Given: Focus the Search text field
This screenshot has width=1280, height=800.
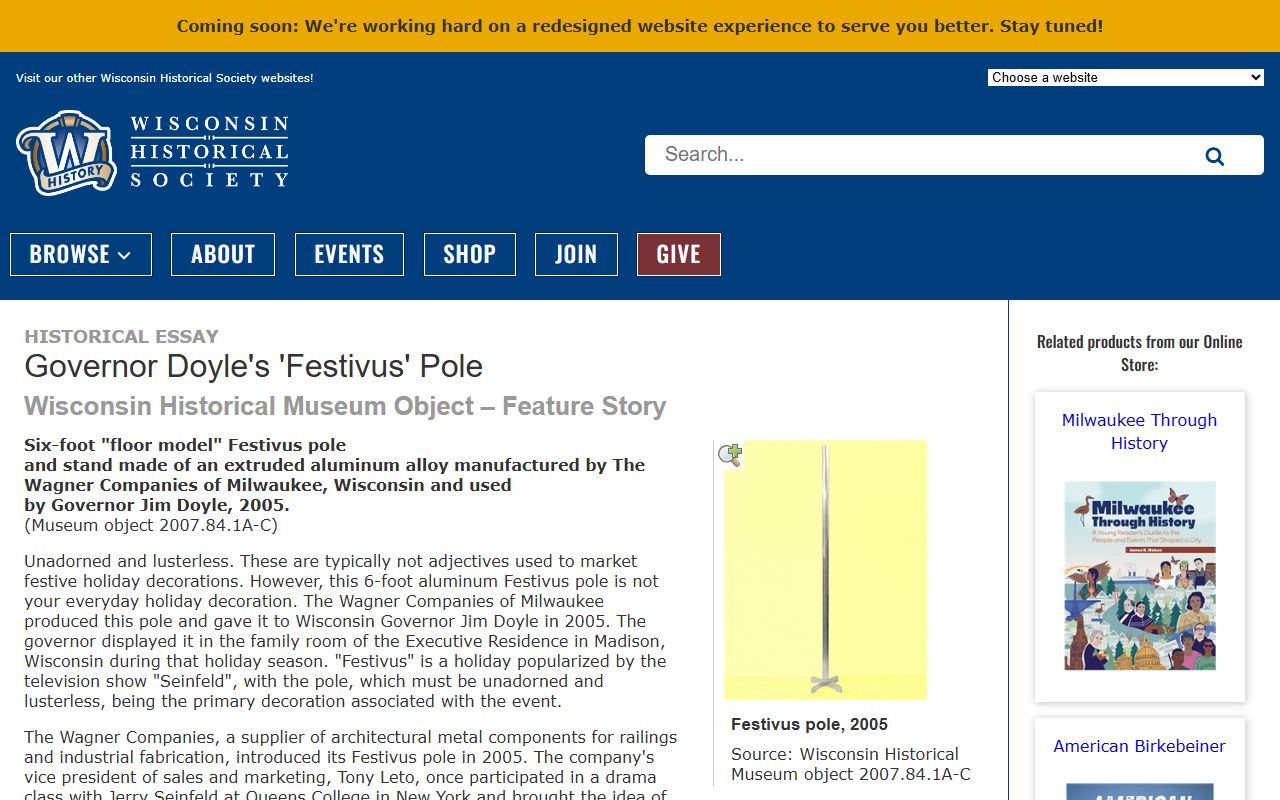Looking at the screenshot, I should [x=920, y=155].
